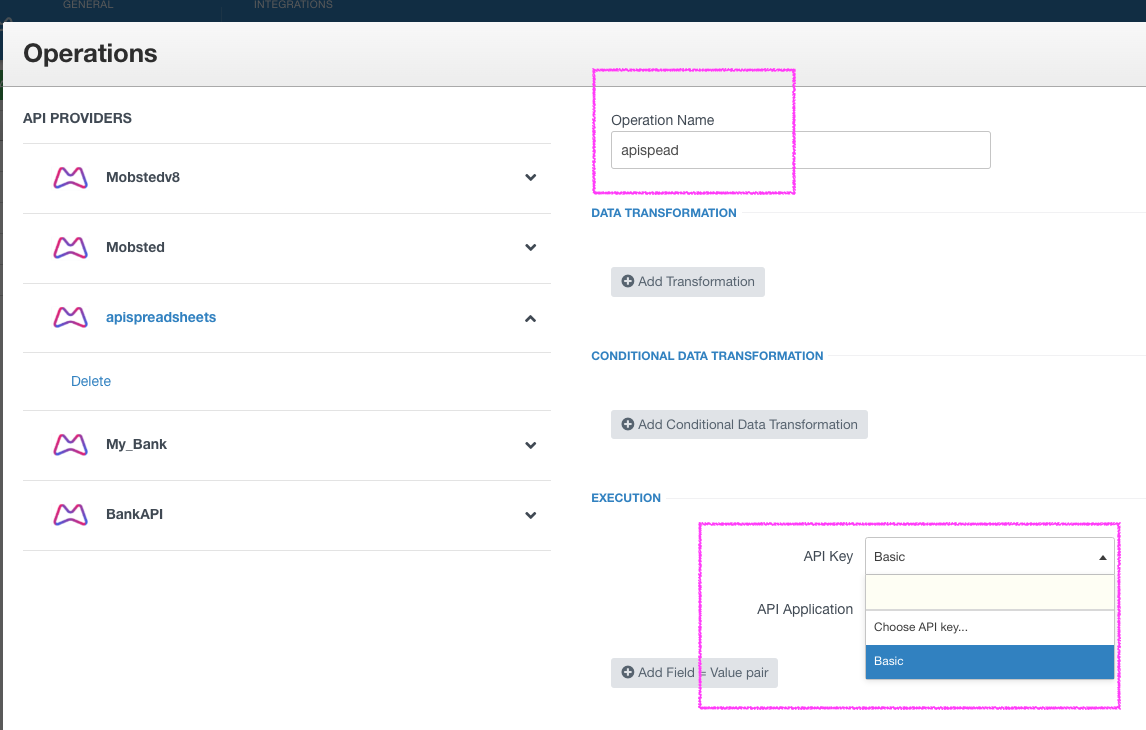Click the Operations dialog title
Image resolution: width=1146 pixels, height=730 pixels.
[x=90, y=53]
